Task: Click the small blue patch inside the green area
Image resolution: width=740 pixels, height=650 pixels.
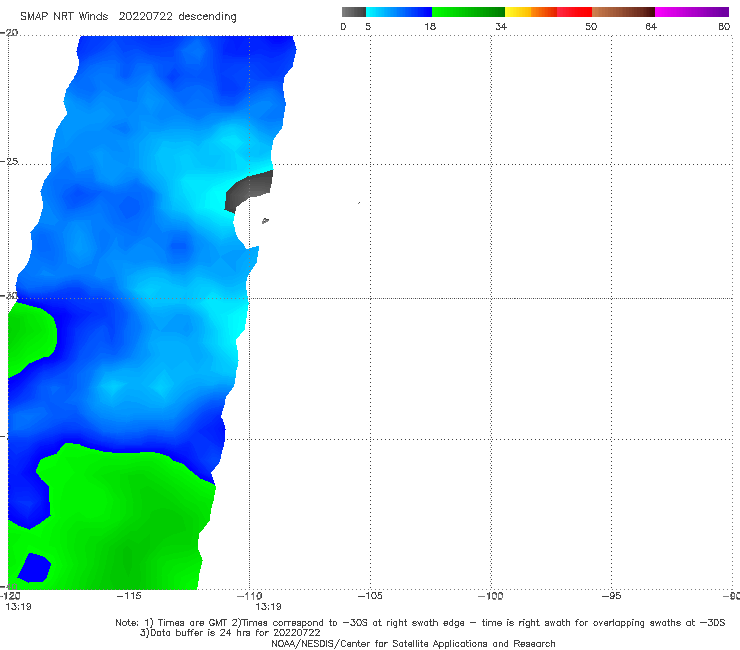Action: tap(34, 568)
